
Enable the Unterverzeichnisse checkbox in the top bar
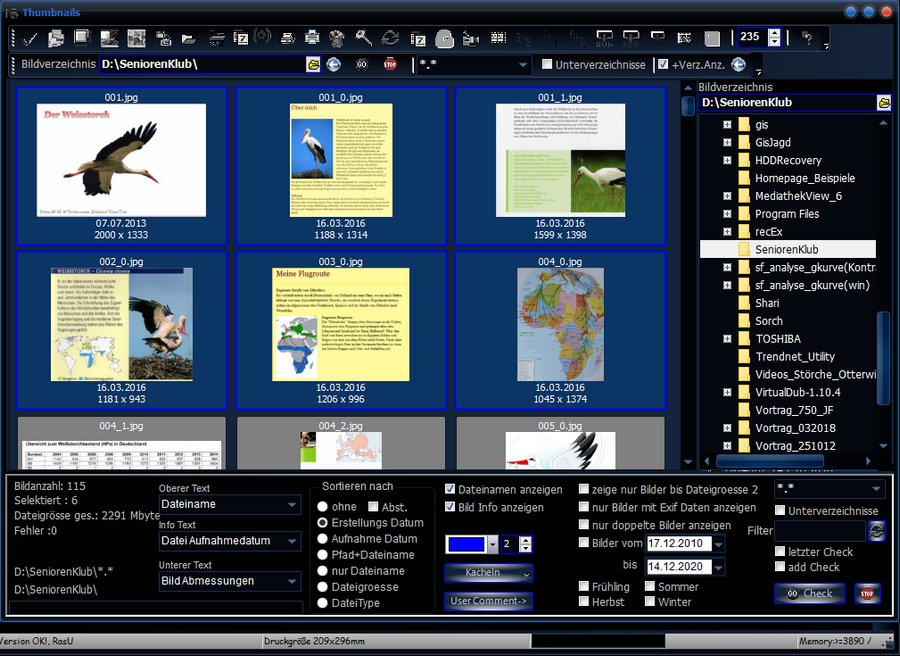click(x=547, y=65)
